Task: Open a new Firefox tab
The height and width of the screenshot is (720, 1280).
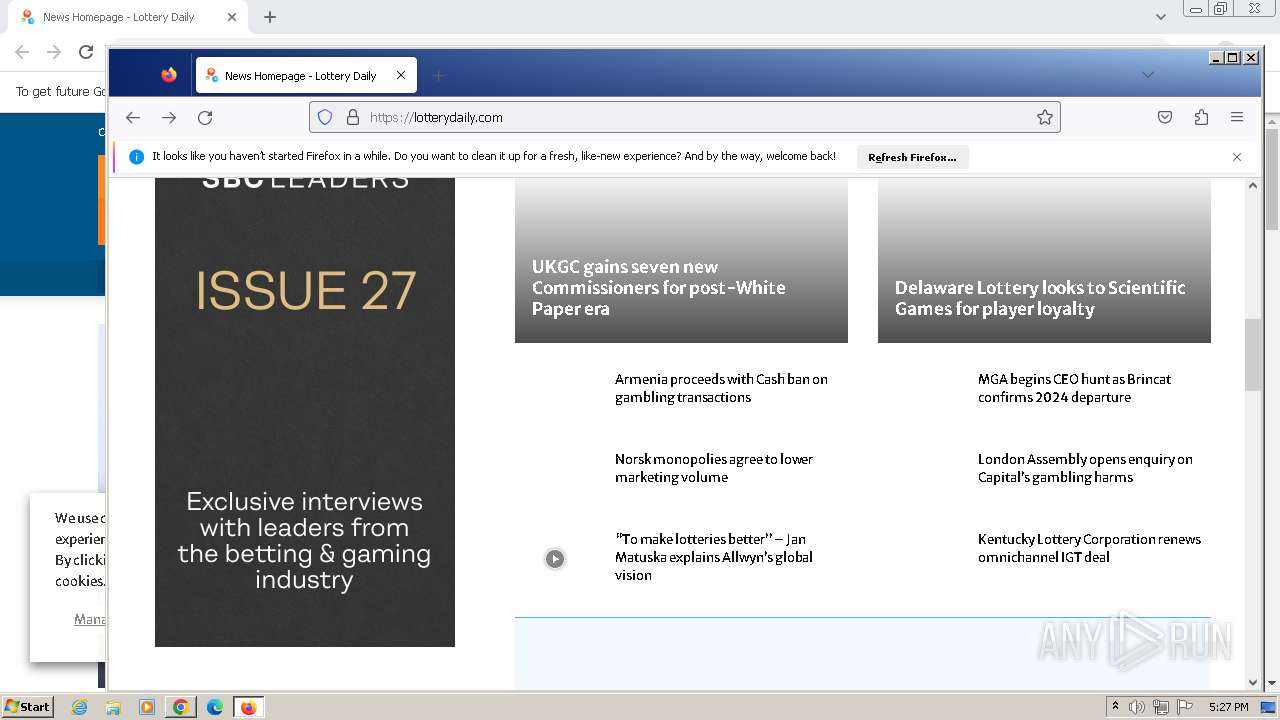Action: point(438,75)
